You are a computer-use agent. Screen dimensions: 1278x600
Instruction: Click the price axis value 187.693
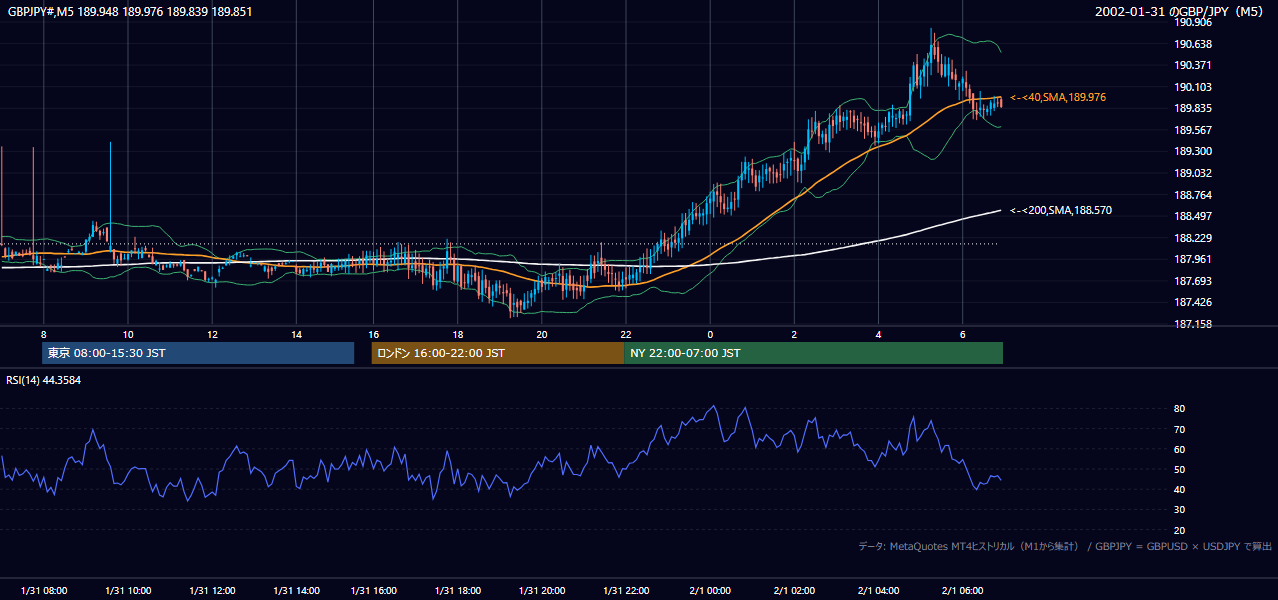tap(1193, 281)
